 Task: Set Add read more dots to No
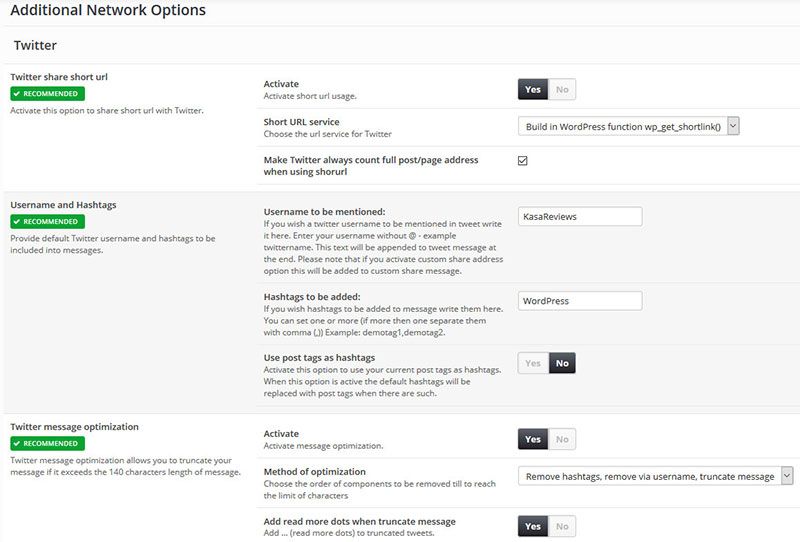pos(562,526)
